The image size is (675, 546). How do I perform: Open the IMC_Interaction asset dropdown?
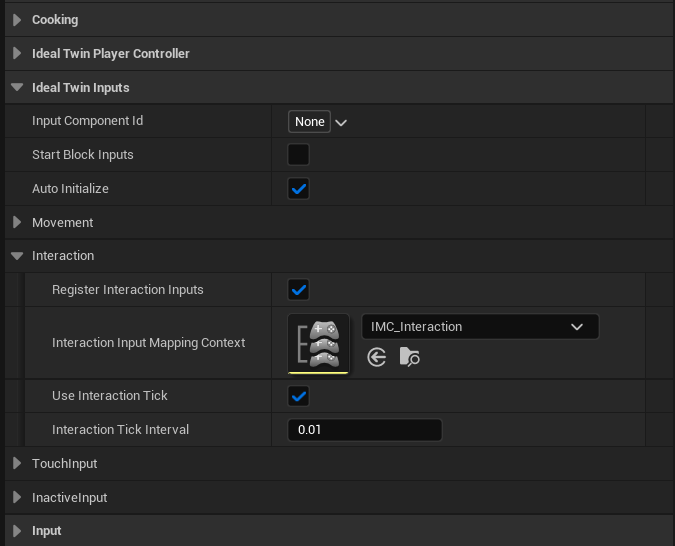479,327
